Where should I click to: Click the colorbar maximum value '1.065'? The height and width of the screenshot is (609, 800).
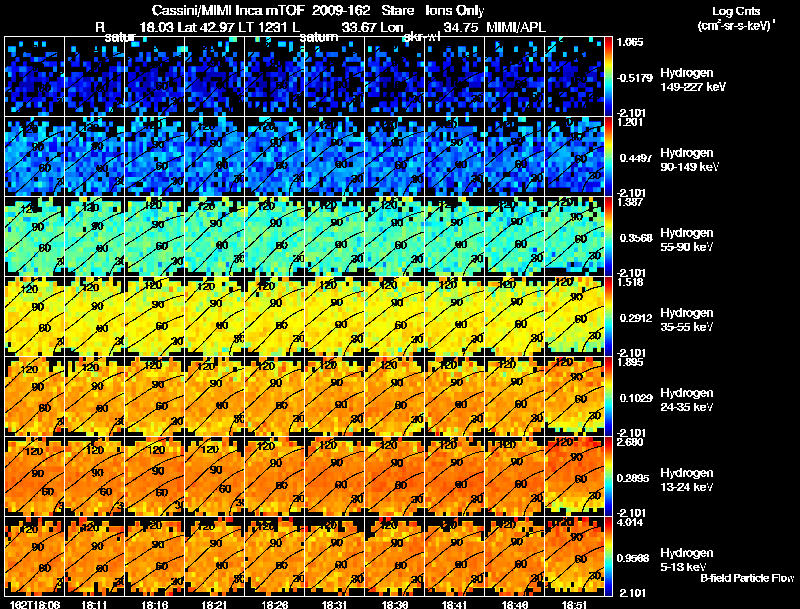(630, 42)
